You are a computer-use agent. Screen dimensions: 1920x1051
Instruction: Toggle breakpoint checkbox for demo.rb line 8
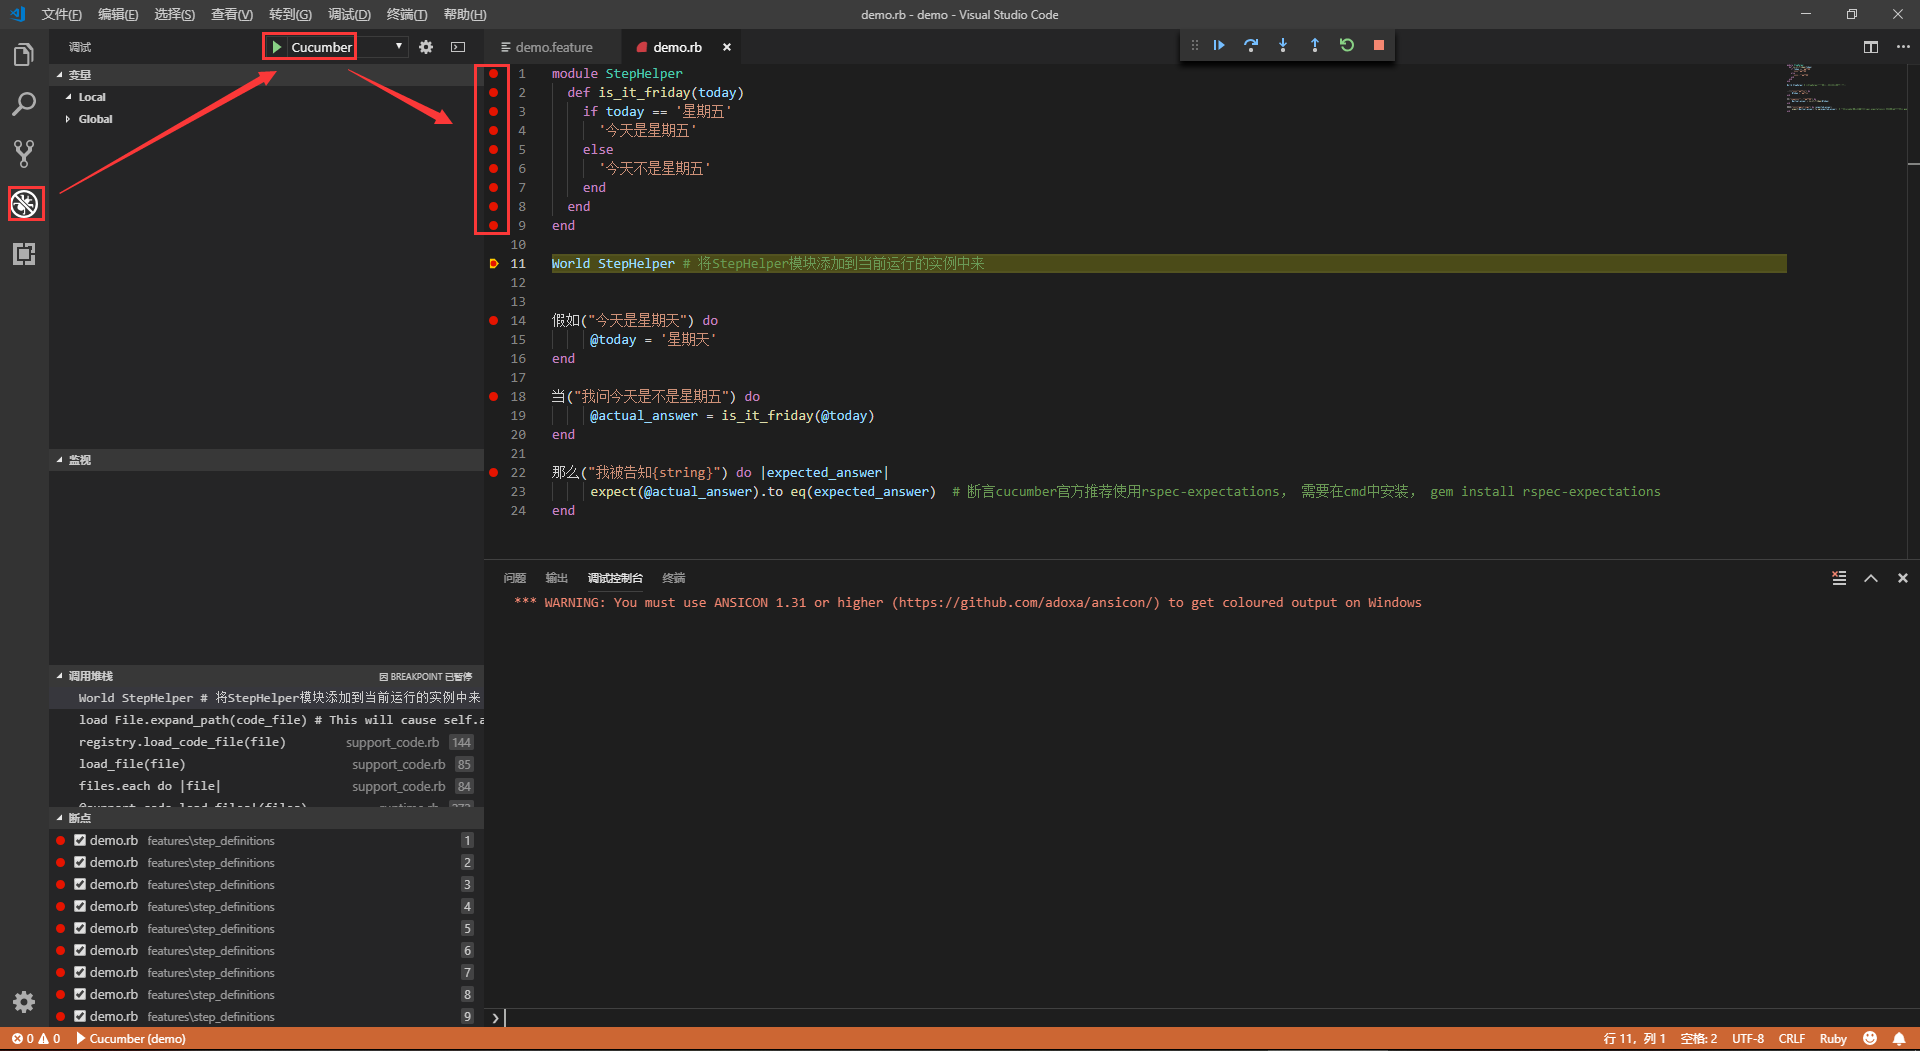point(80,995)
